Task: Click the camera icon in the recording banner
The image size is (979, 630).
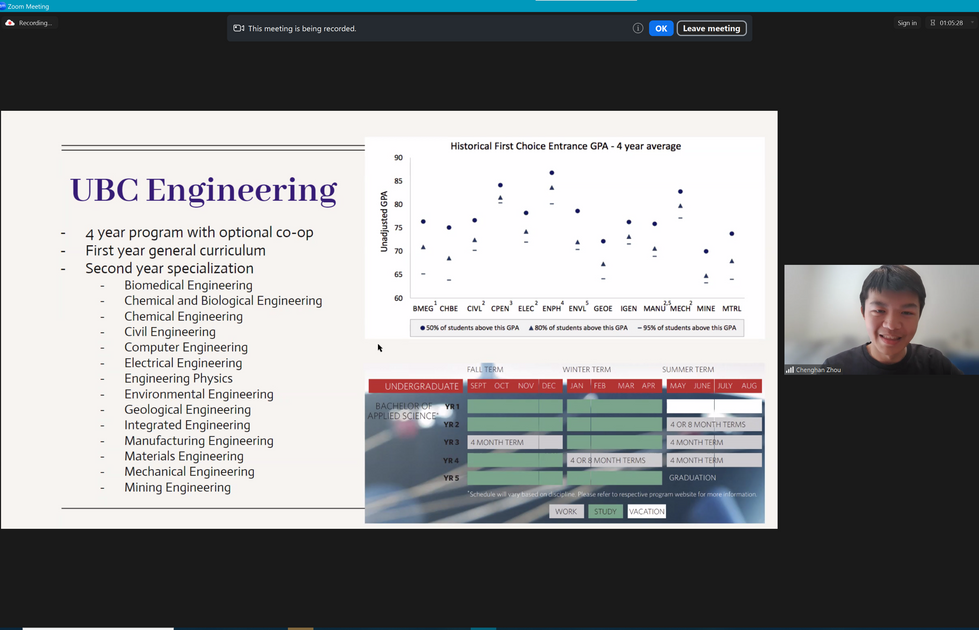Action: (x=238, y=29)
